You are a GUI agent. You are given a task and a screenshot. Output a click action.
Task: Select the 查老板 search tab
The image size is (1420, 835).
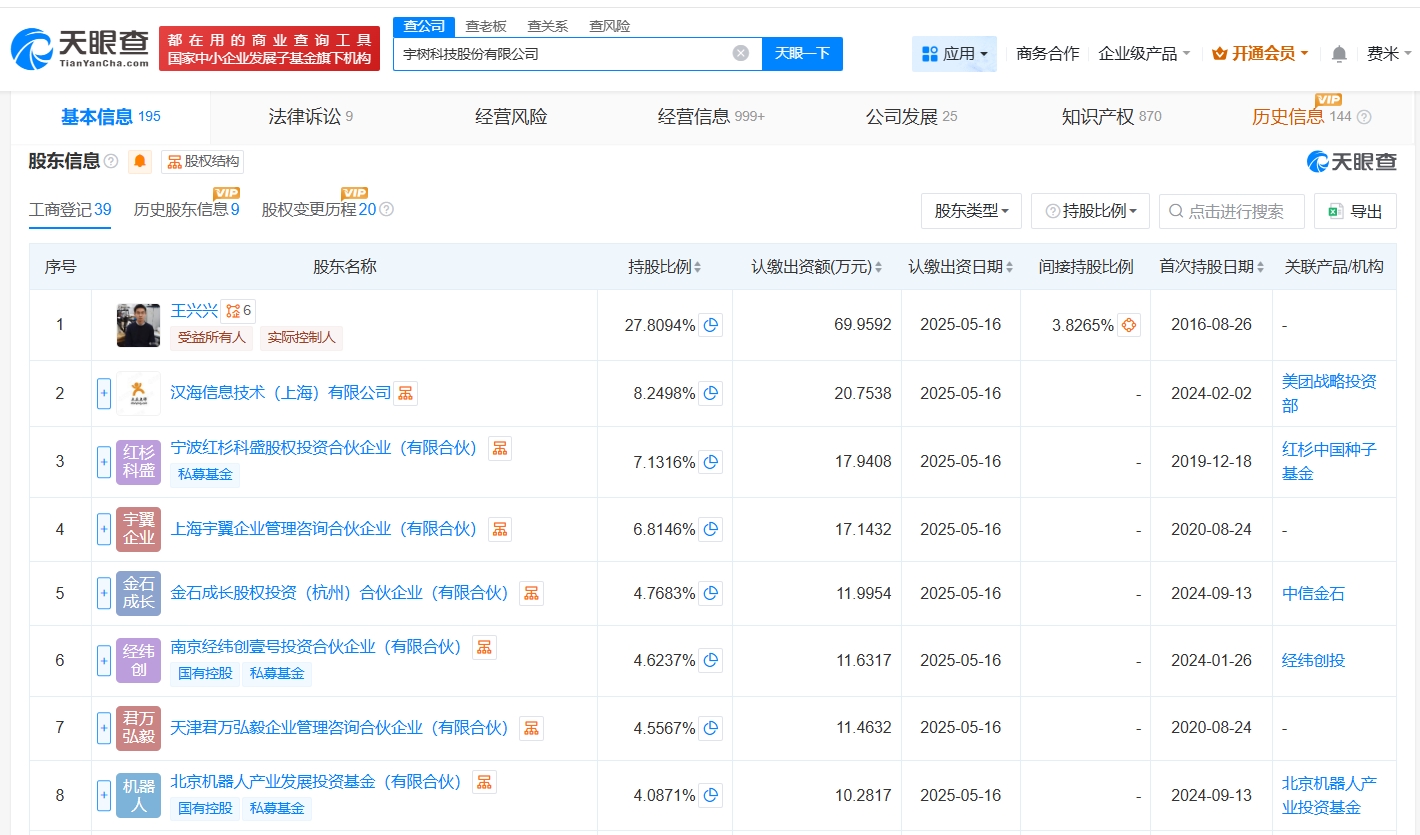(x=485, y=25)
